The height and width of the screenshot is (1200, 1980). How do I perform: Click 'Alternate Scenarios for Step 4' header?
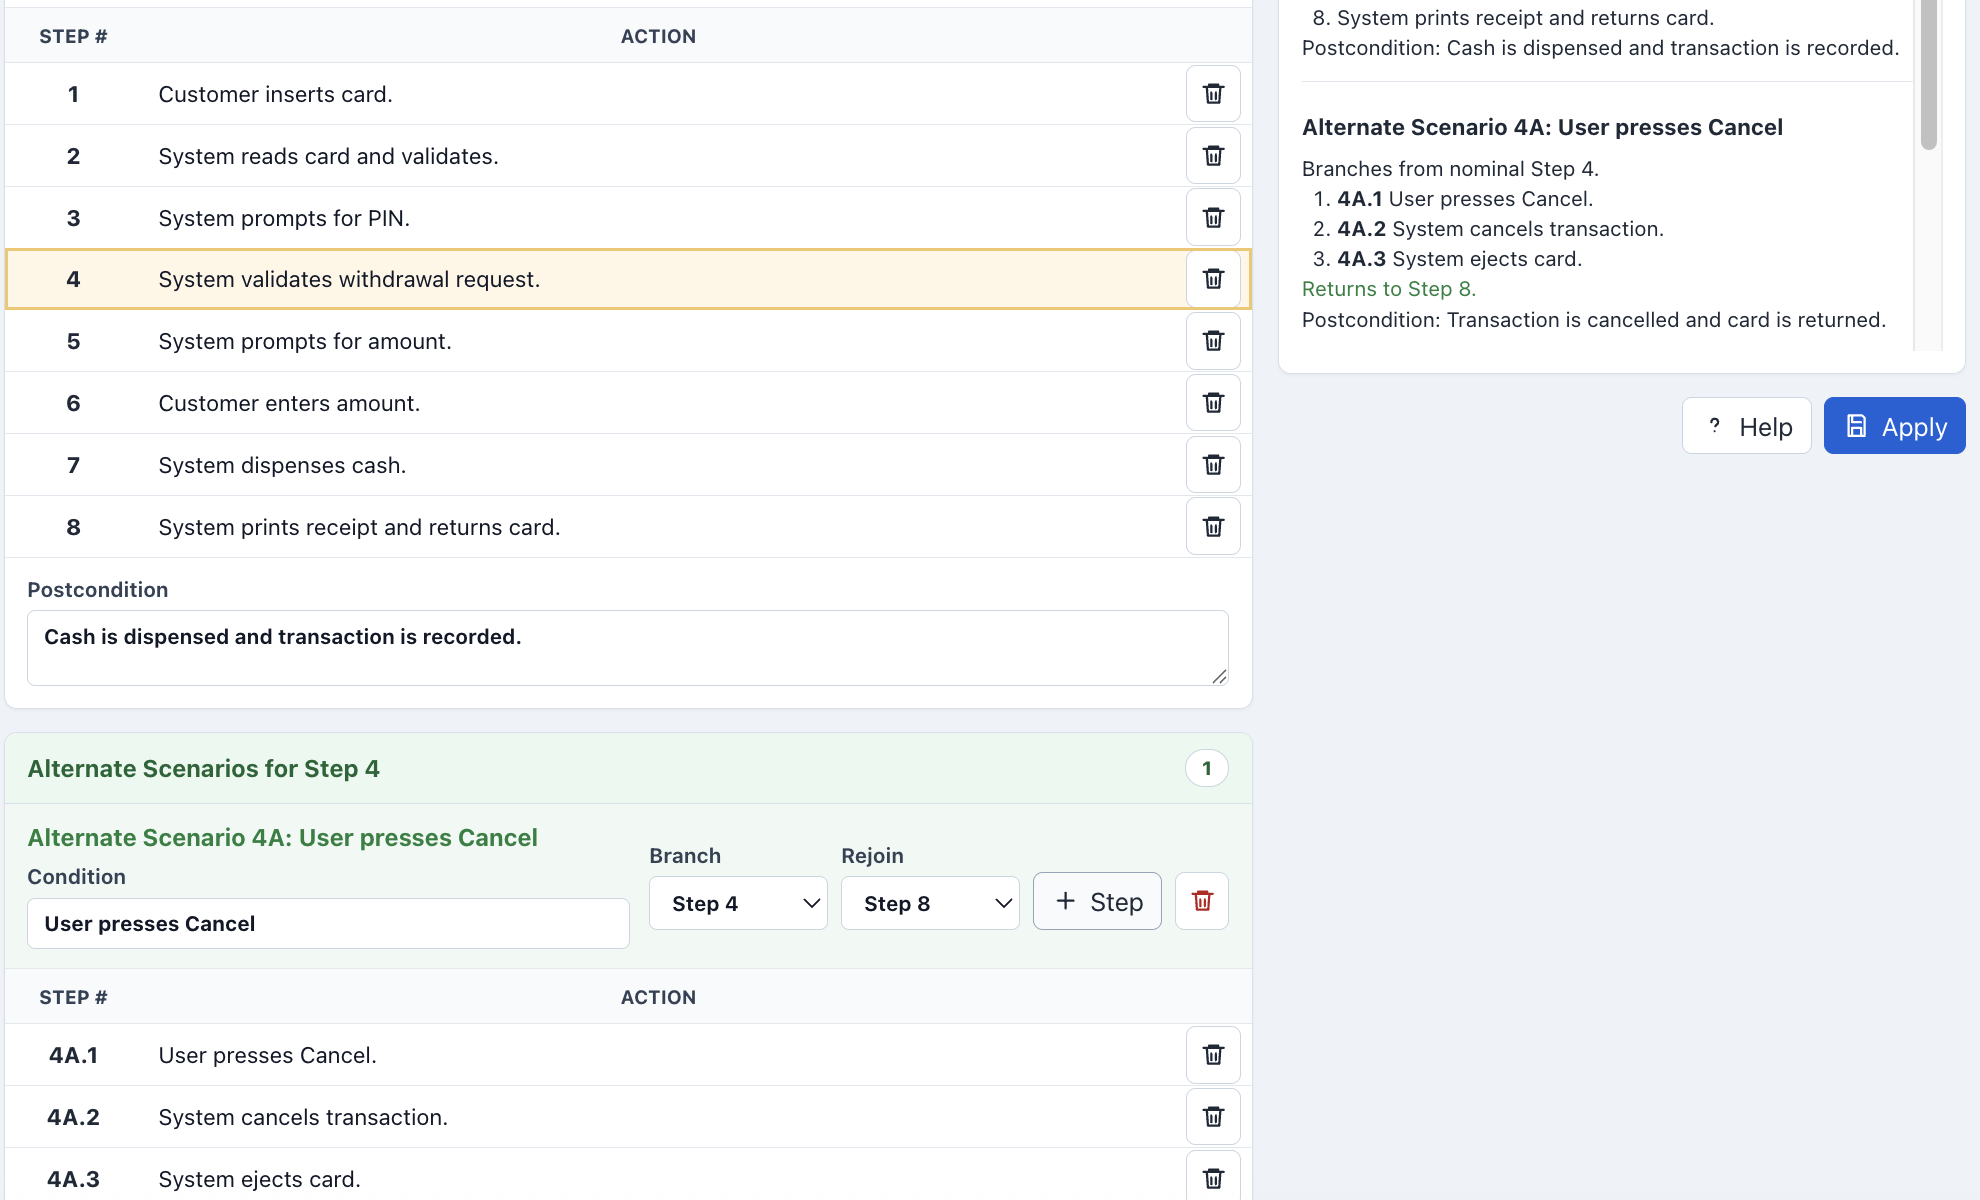point(203,768)
